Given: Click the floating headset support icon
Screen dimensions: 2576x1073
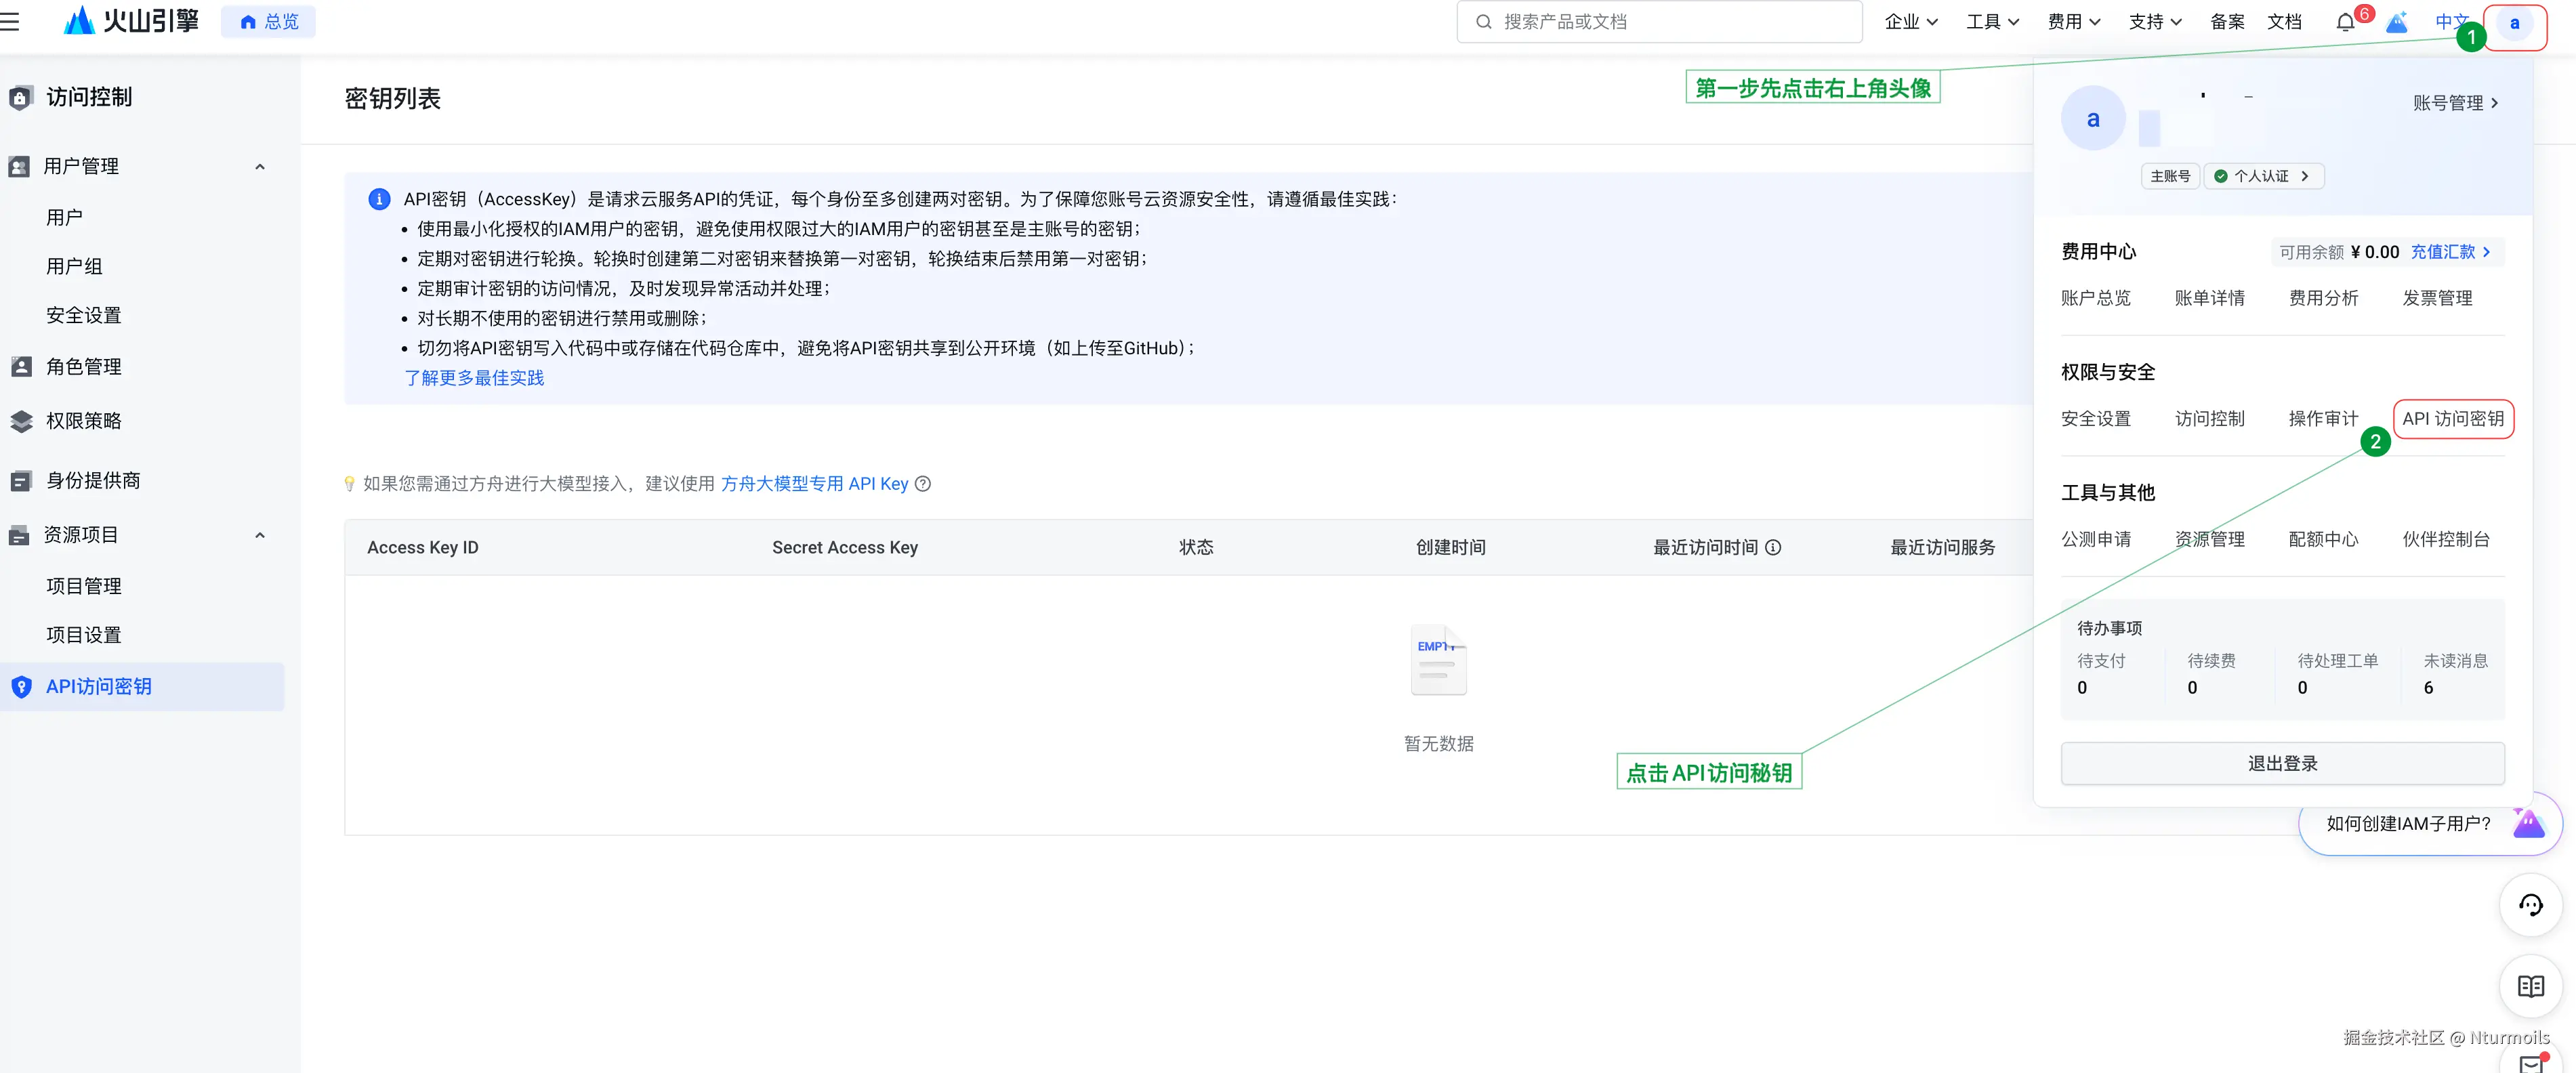Looking at the screenshot, I should pos(2530,905).
